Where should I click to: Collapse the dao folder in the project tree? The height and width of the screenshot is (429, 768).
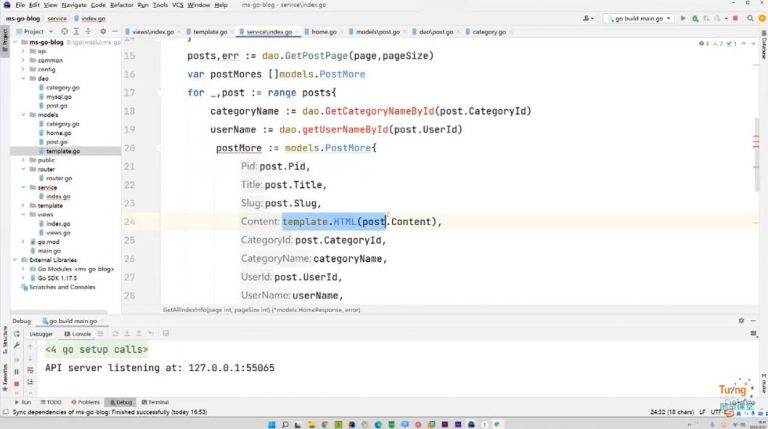tap(24, 78)
